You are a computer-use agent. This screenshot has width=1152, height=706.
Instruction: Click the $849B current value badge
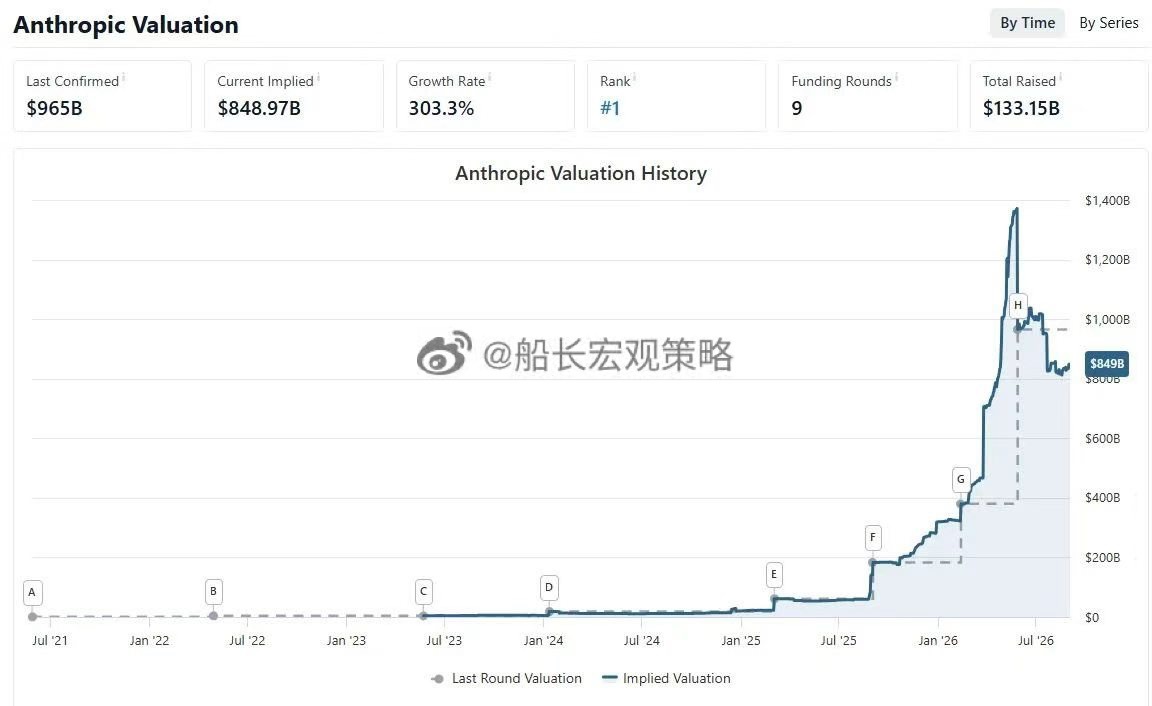[x=1106, y=364]
